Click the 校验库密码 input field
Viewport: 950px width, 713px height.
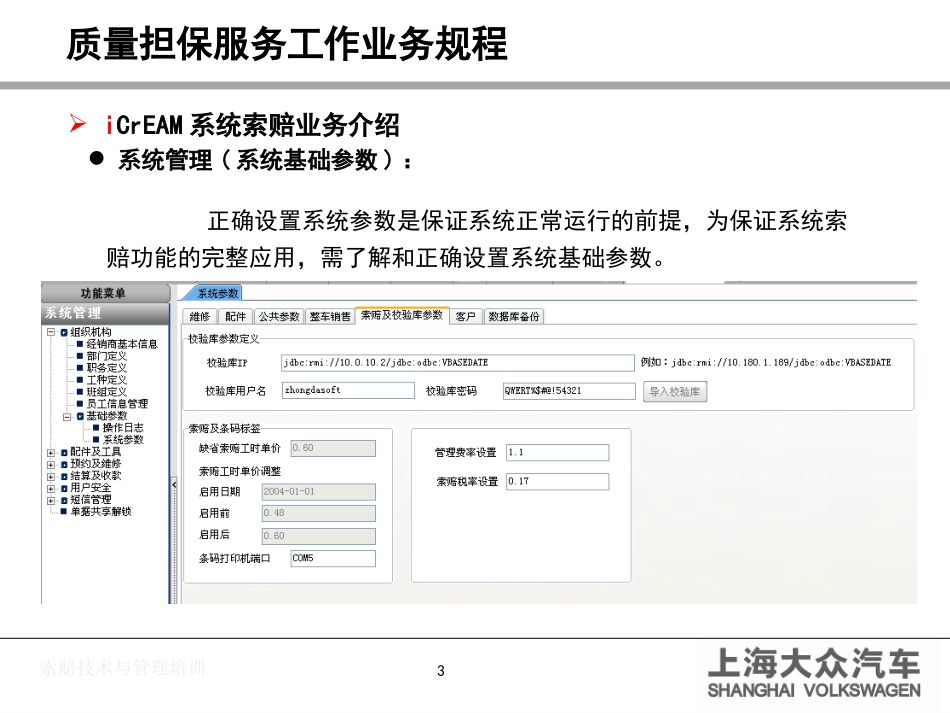point(569,391)
